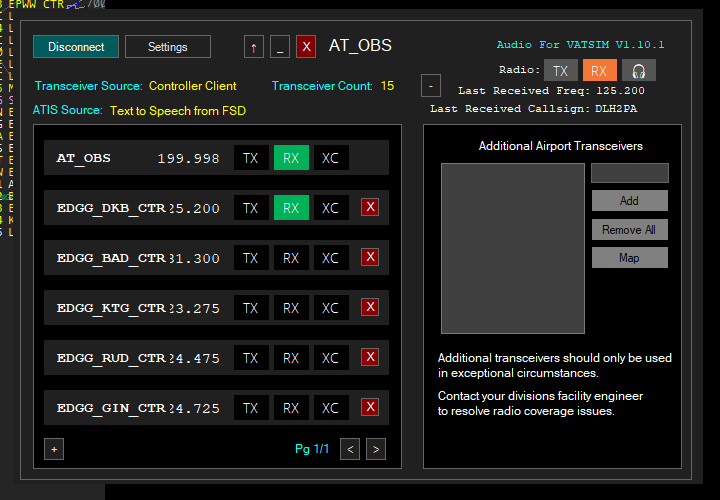Open the Settings window
This screenshot has height=500, width=720.
click(168, 47)
